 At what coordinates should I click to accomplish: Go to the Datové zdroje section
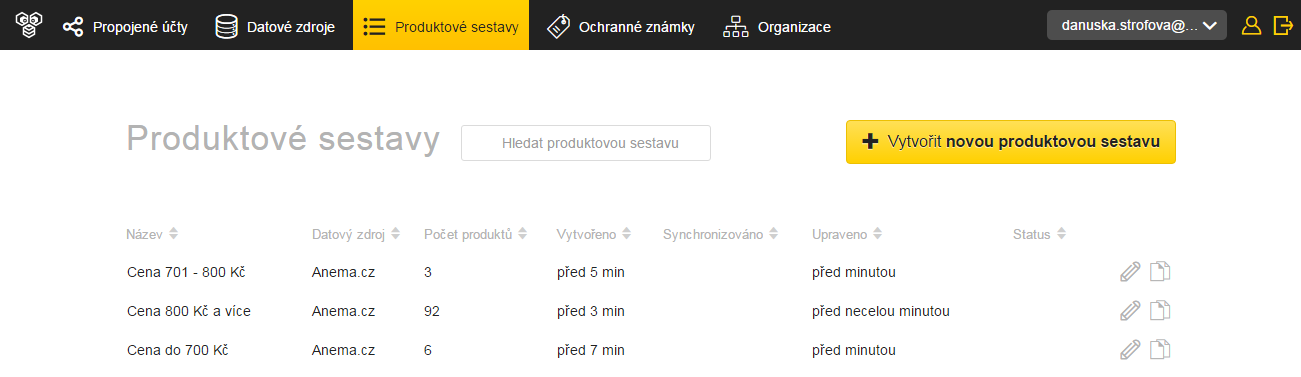click(275, 27)
